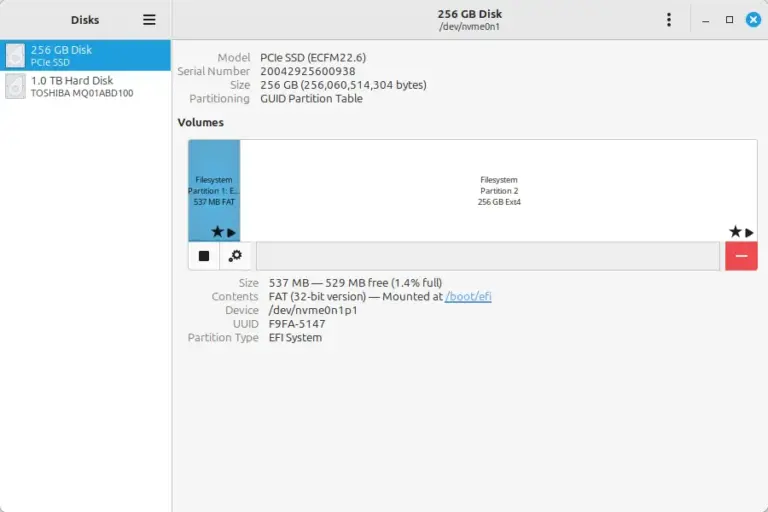Click the star icon on Partition 2
This screenshot has height=512, width=768.
[x=735, y=232]
